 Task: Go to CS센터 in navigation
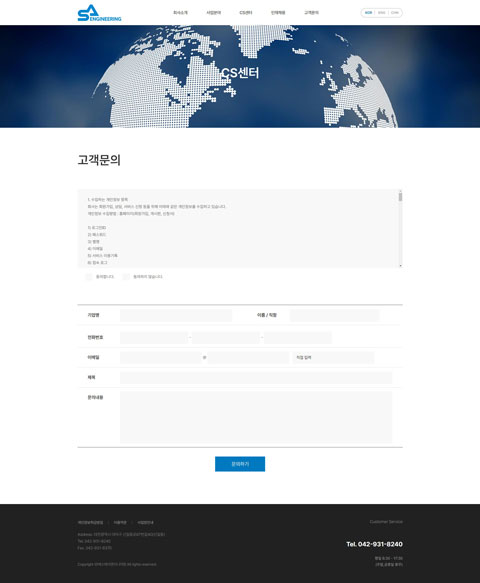coord(245,13)
